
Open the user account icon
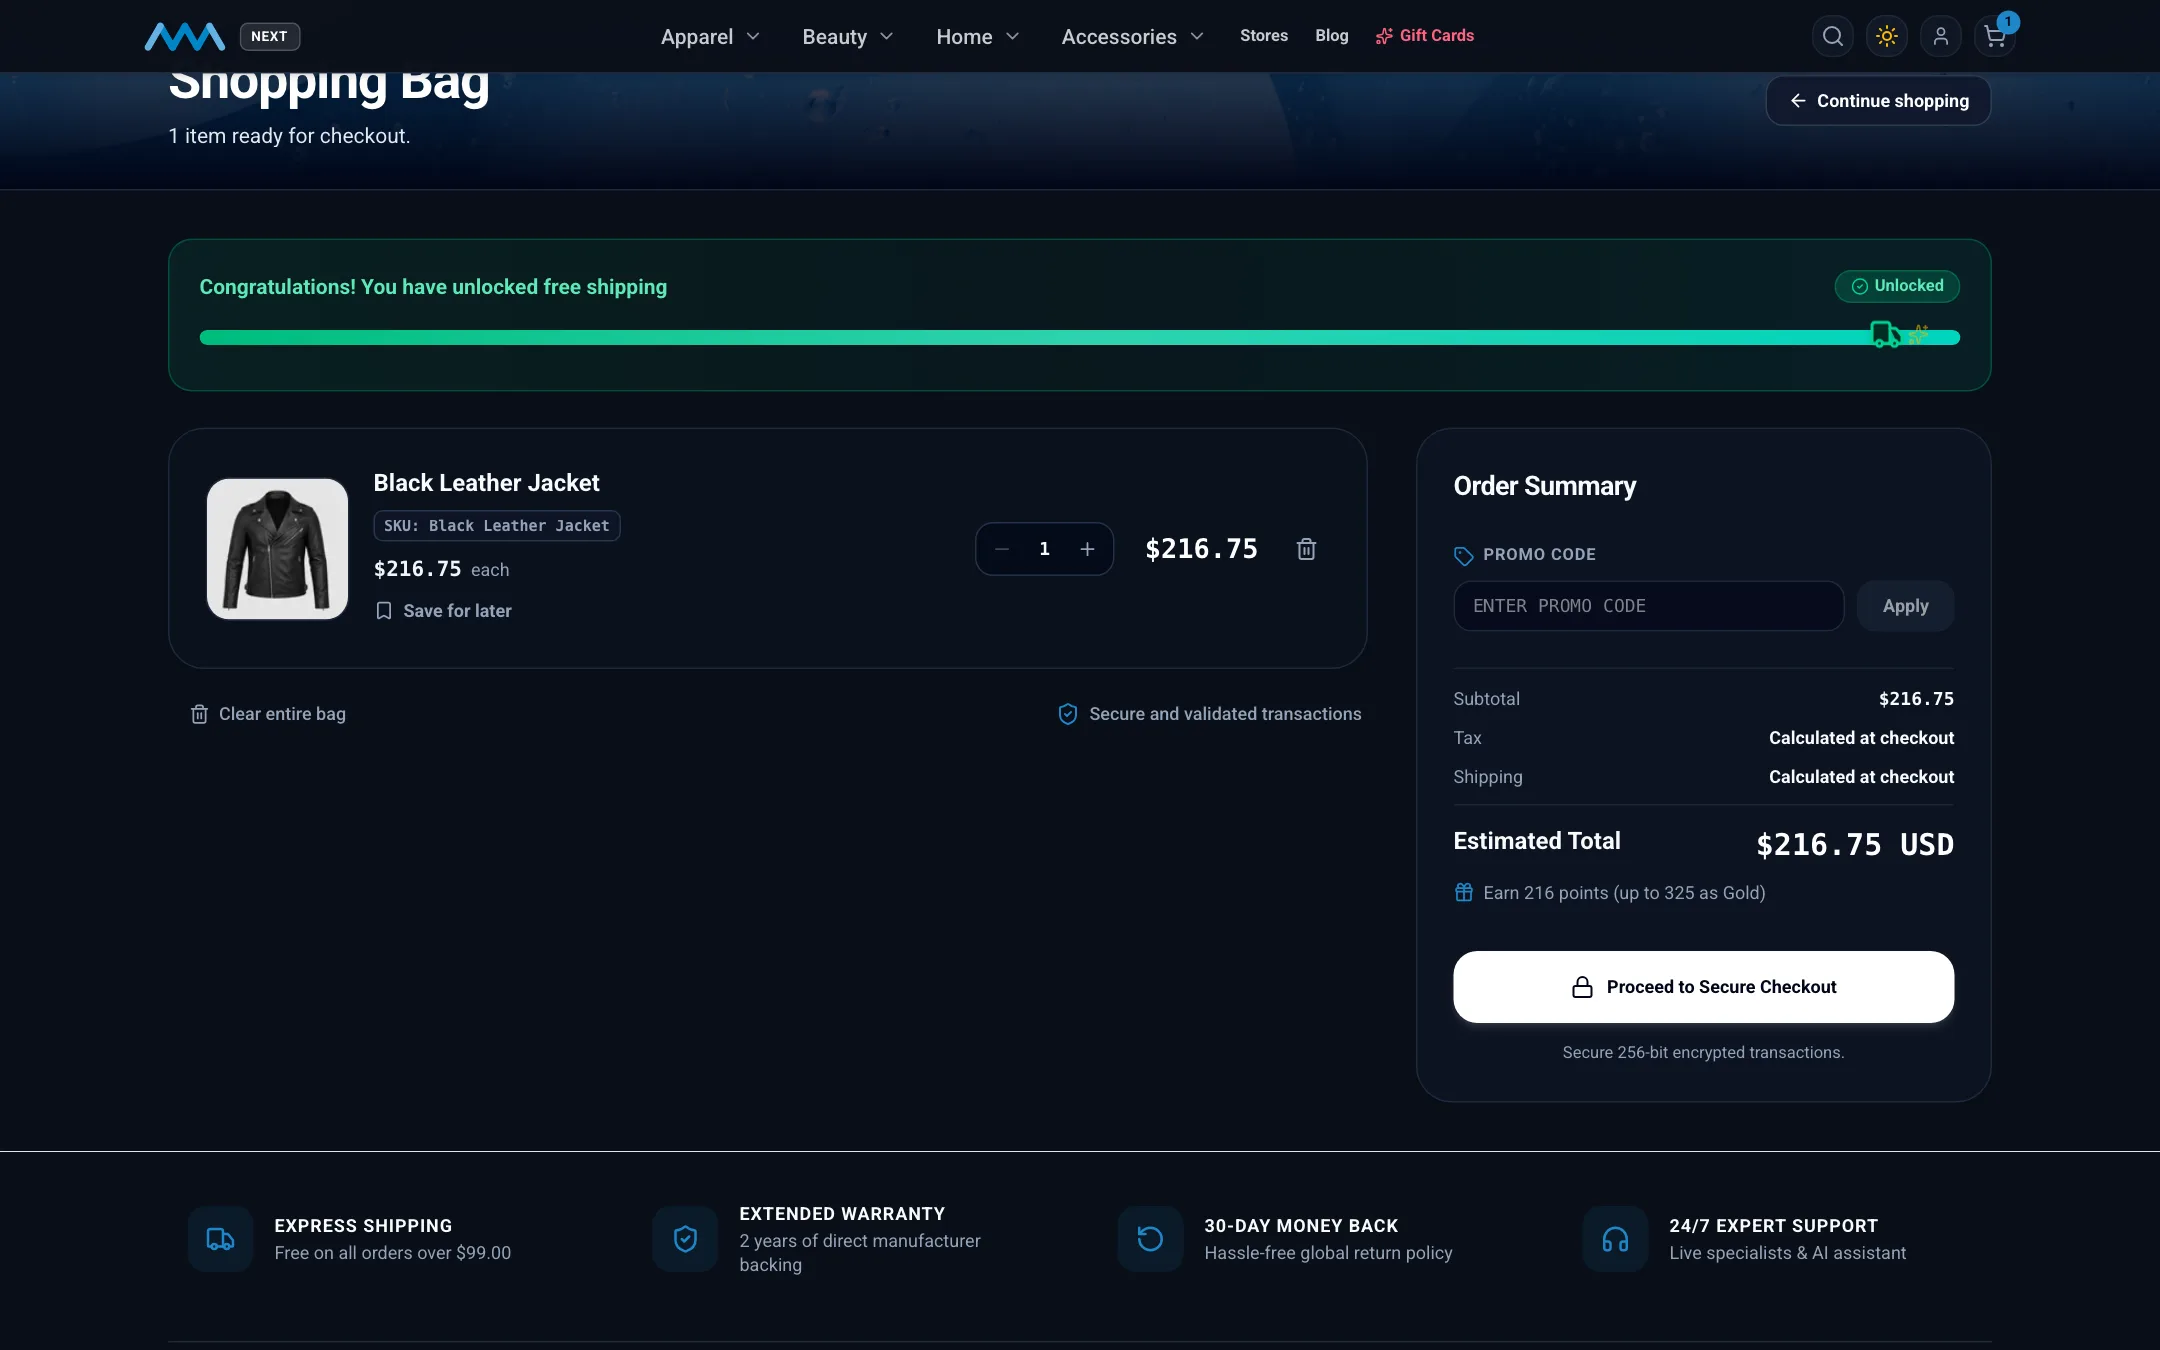coord(1940,36)
